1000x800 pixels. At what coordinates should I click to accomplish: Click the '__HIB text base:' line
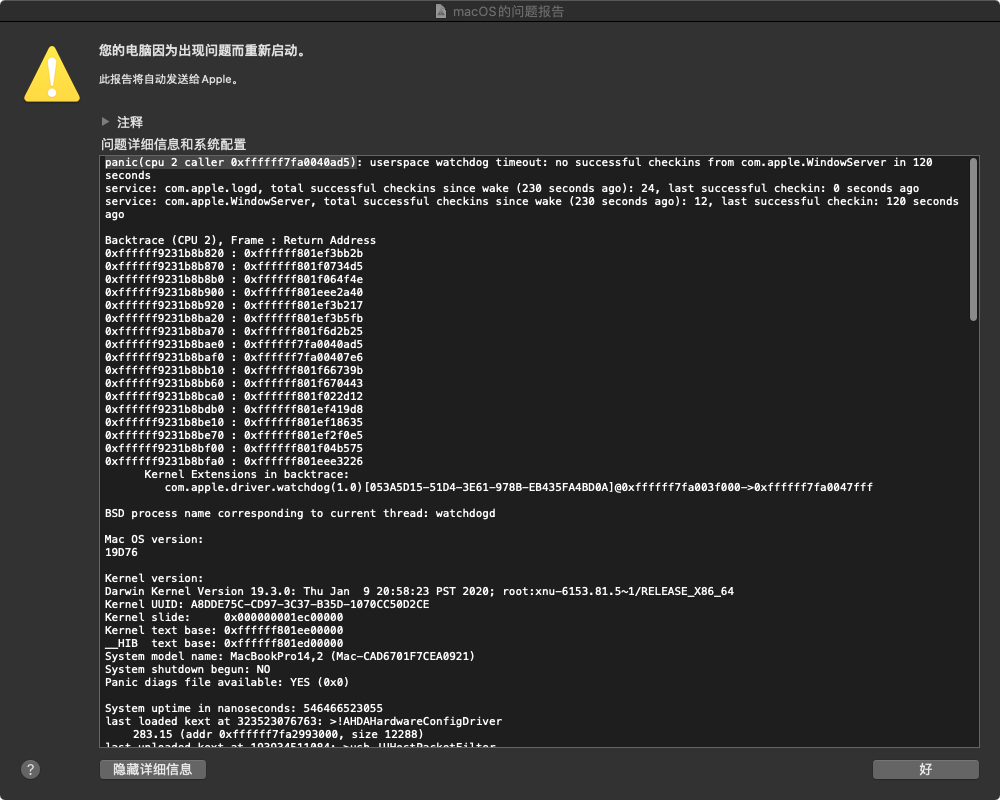pyautogui.click(x=224, y=643)
